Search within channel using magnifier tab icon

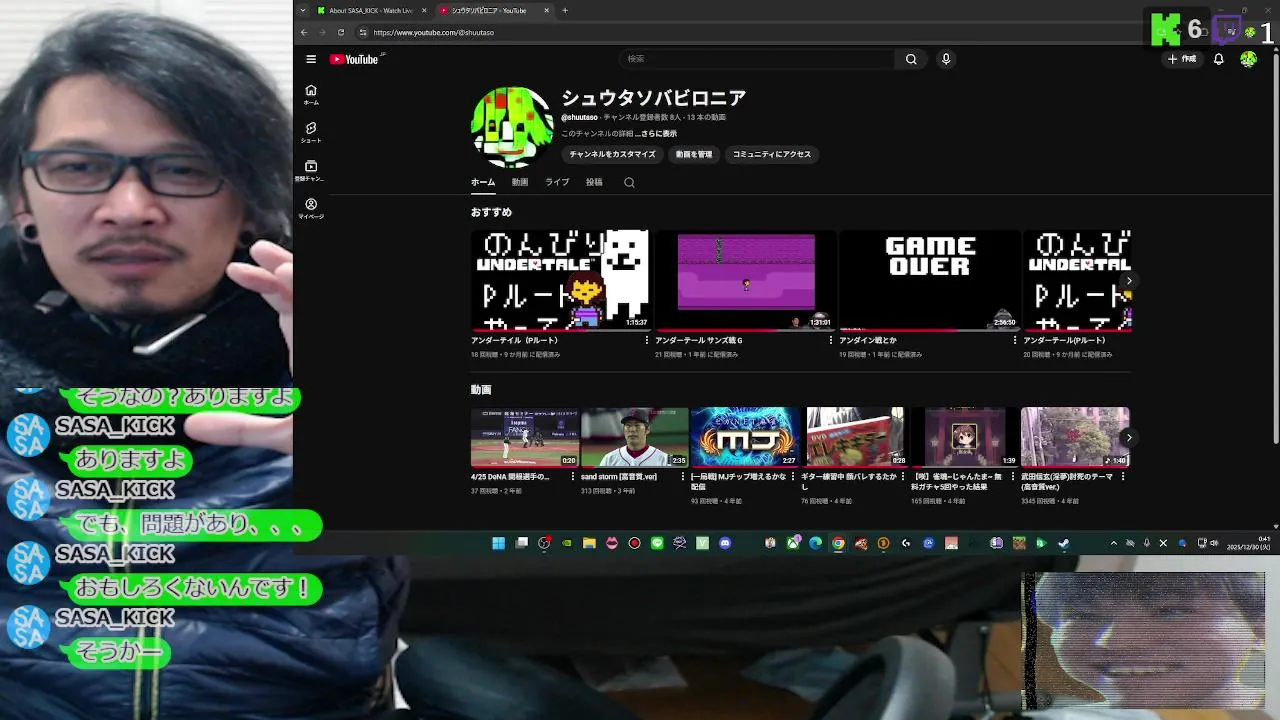(629, 182)
